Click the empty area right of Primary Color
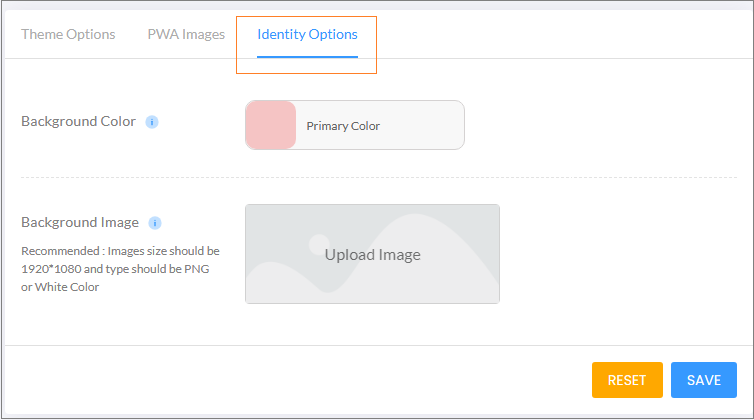The image size is (754, 420). [x=422, y=126]
